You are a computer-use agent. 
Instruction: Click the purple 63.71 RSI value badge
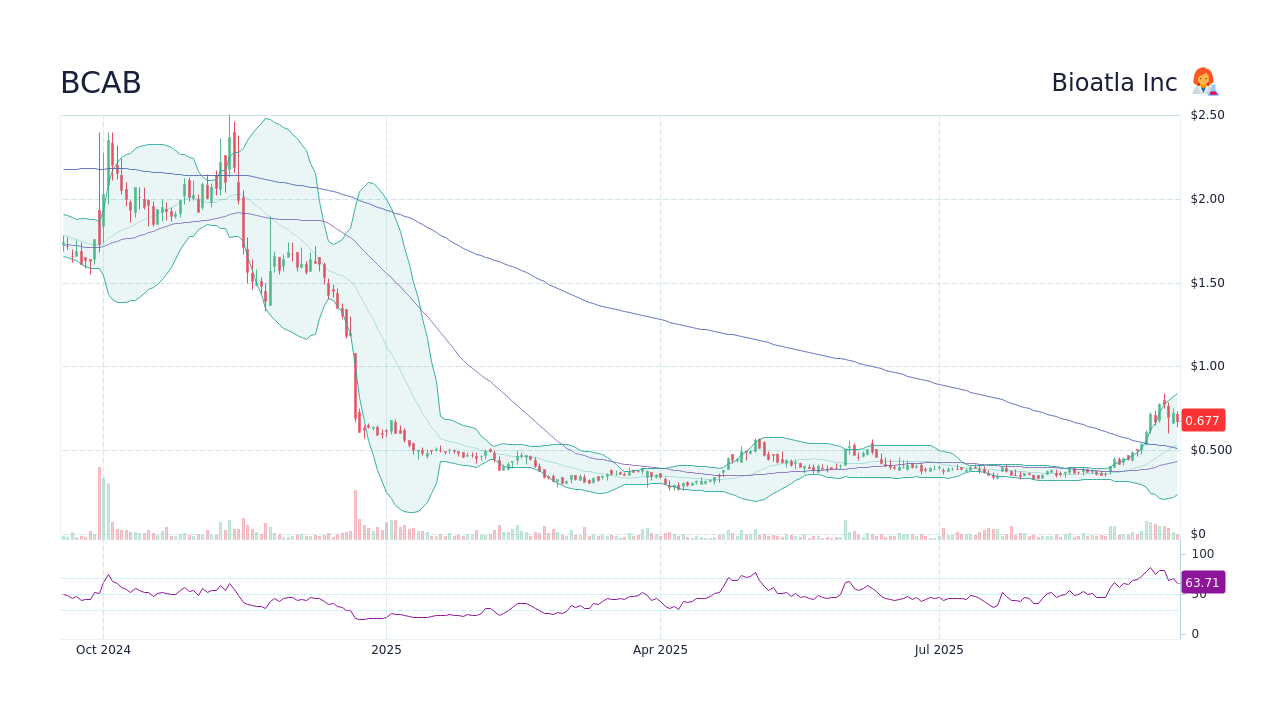pyautogui.click(x=1201, y=581)
